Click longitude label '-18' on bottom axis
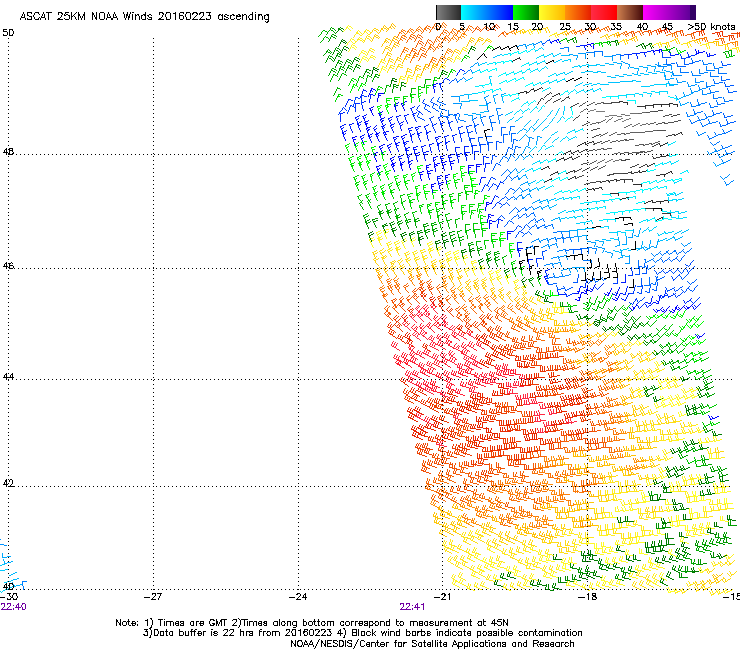 click(x=588, y=597)
